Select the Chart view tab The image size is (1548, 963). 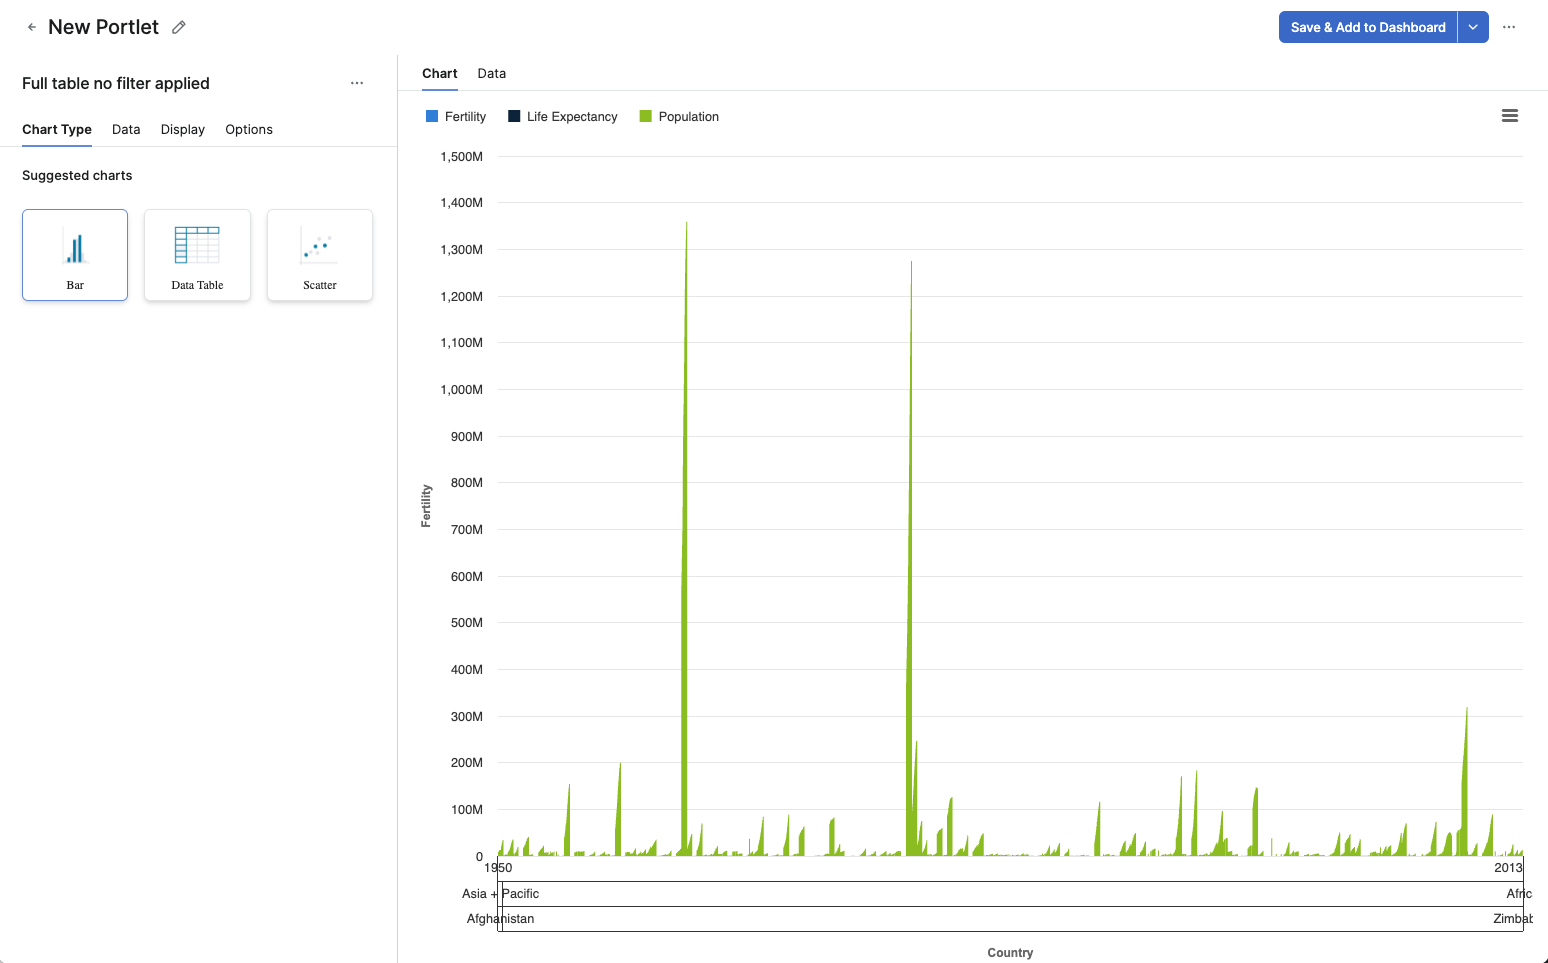pyautogui.click(x=439, y=74)
